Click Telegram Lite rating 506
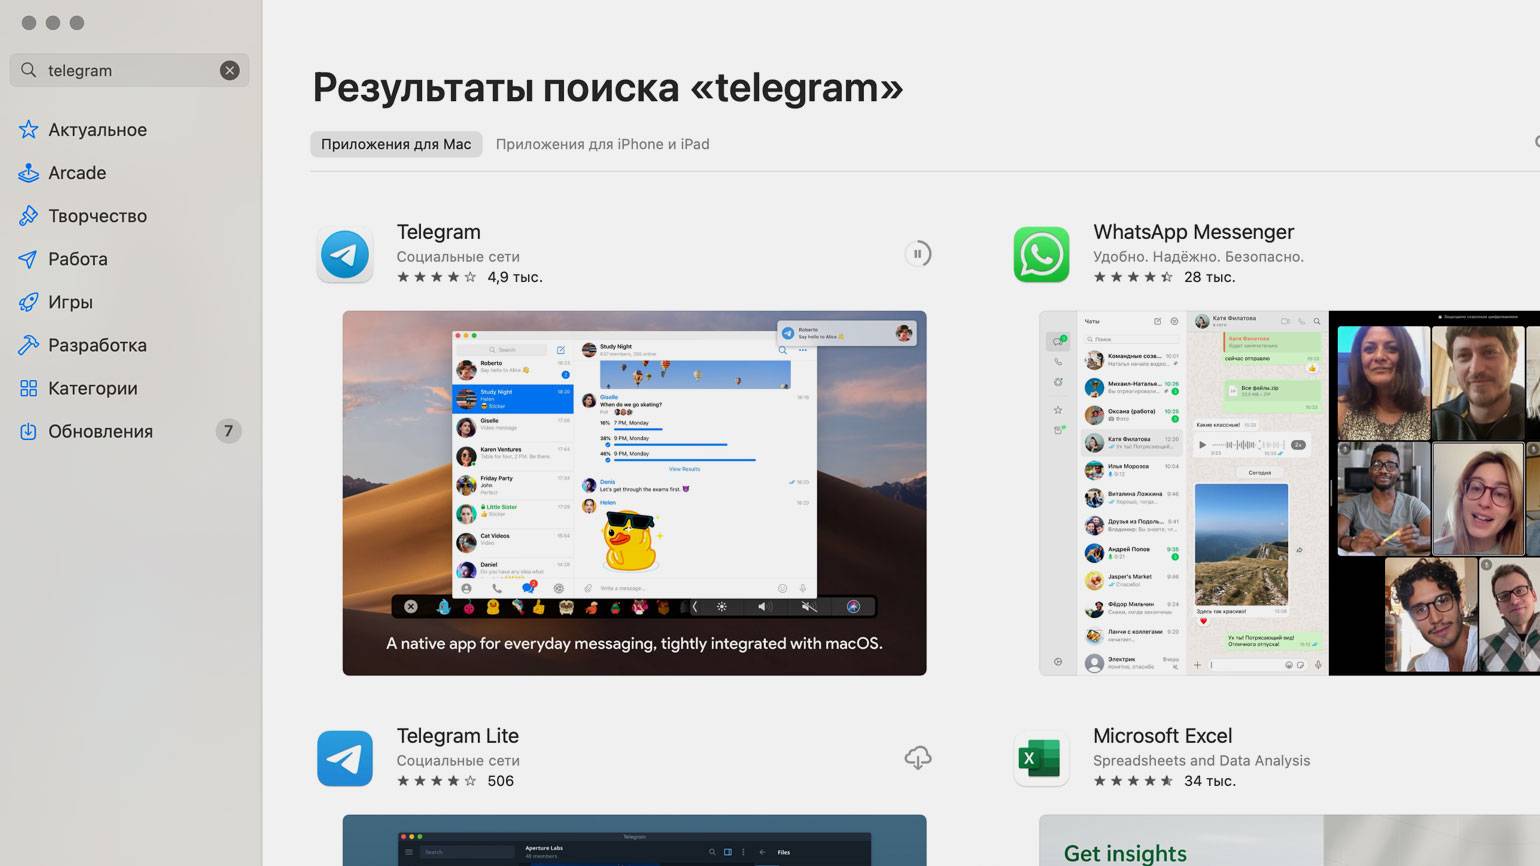The image size is (1540, 866). click(x=455, y=781)
